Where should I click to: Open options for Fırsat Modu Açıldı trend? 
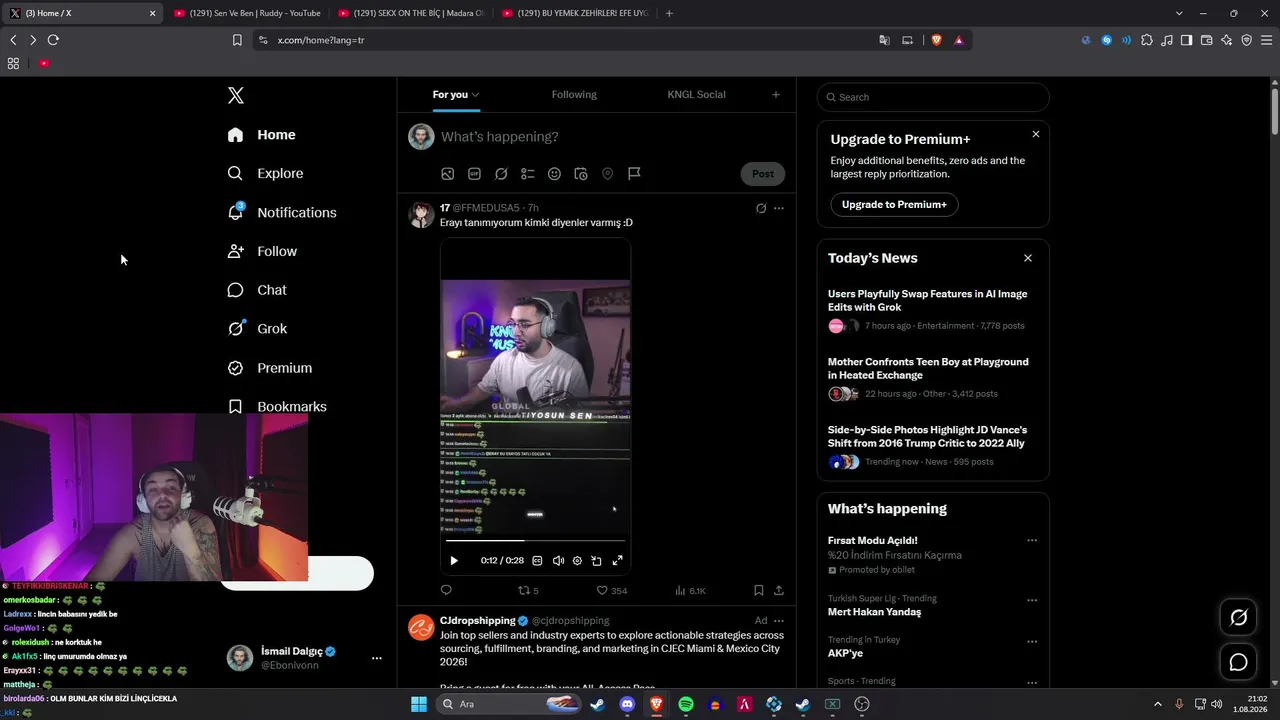(1032, 541)
